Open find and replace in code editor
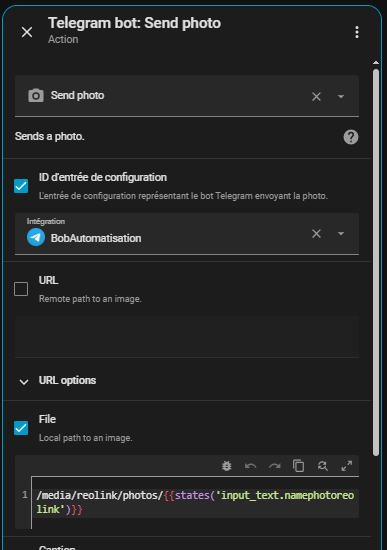 [323, 466]
